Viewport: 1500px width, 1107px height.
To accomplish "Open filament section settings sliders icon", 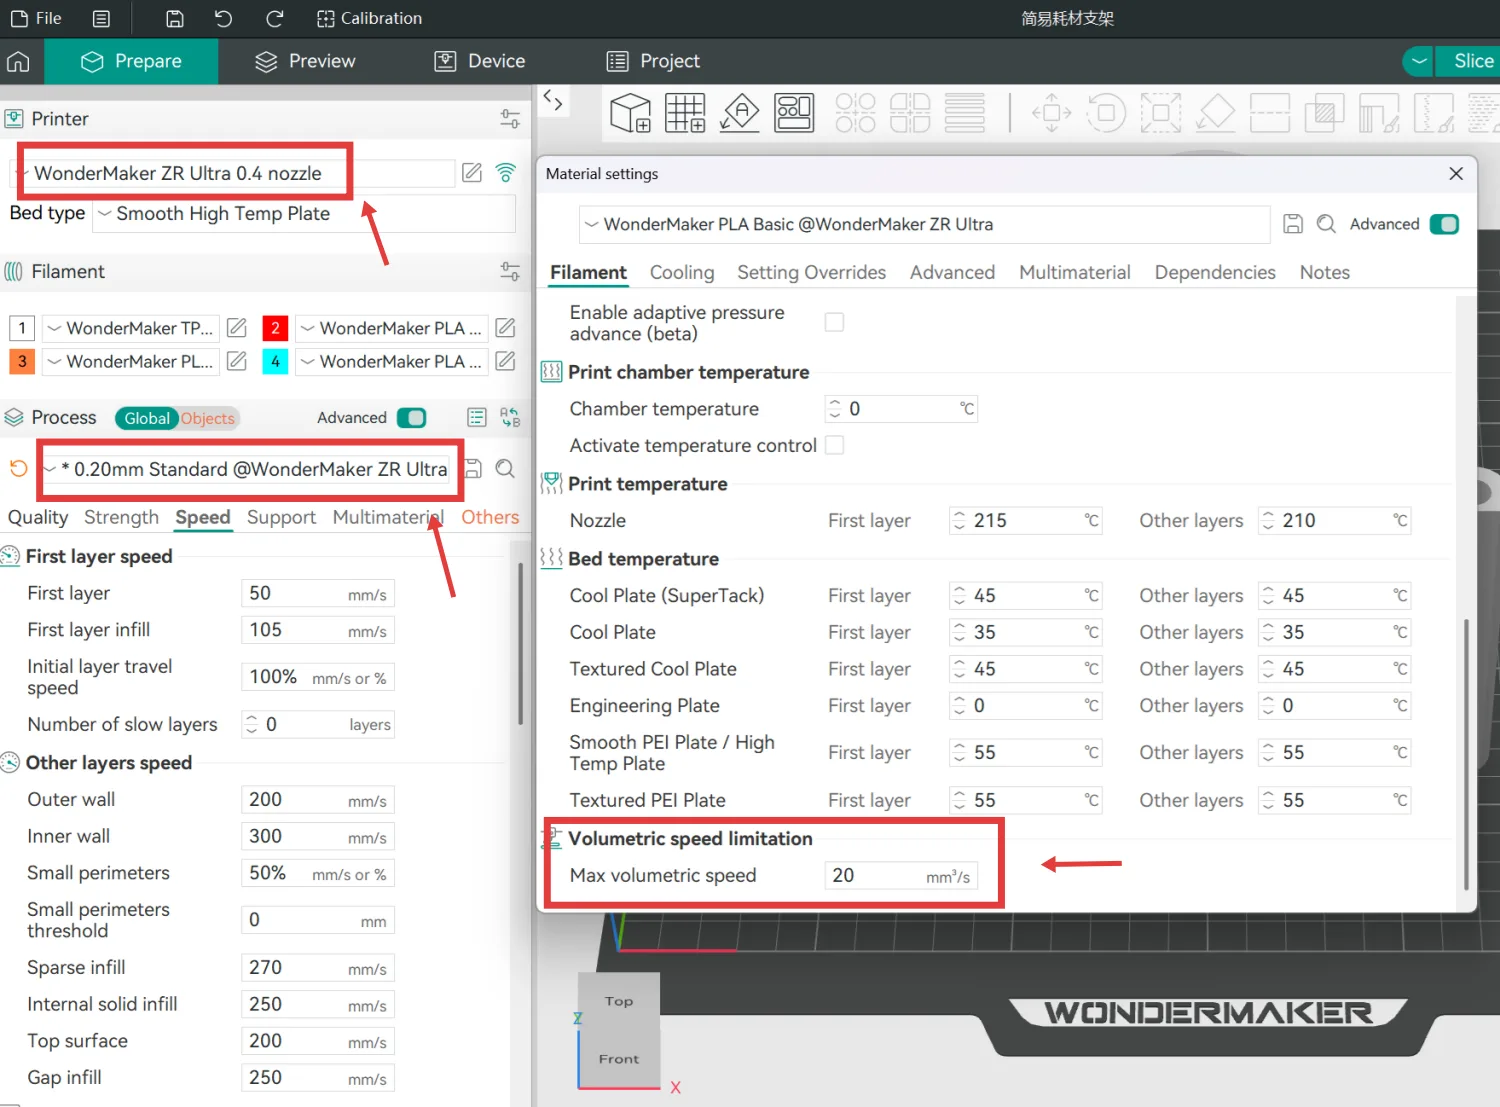I will pos(510,272).
